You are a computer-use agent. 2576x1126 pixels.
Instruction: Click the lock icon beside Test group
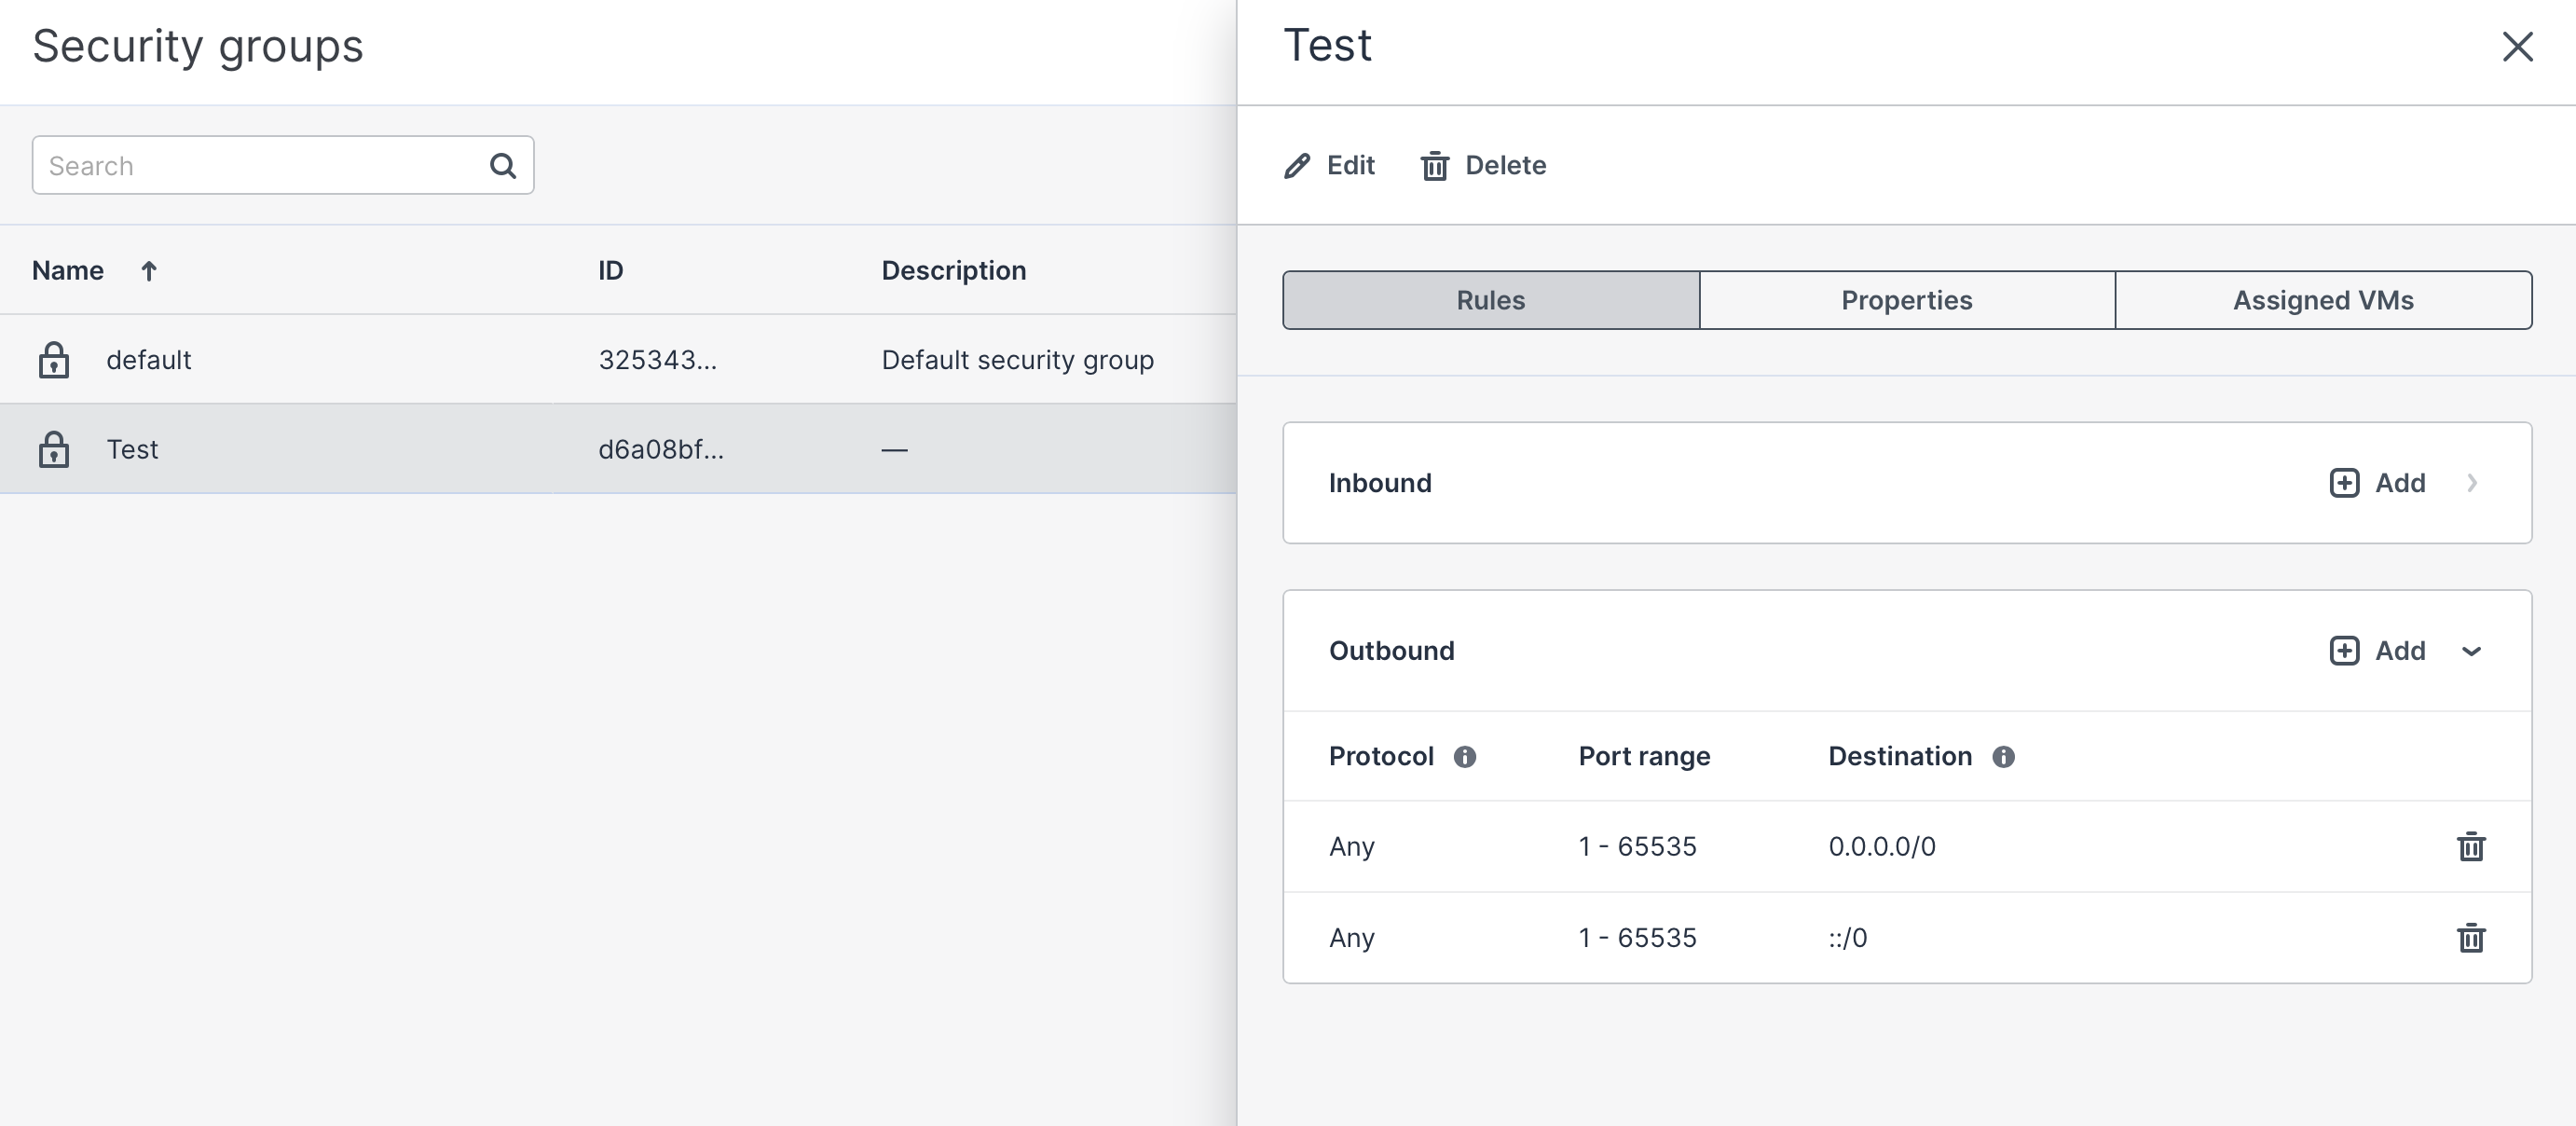[x=54, y=450]
